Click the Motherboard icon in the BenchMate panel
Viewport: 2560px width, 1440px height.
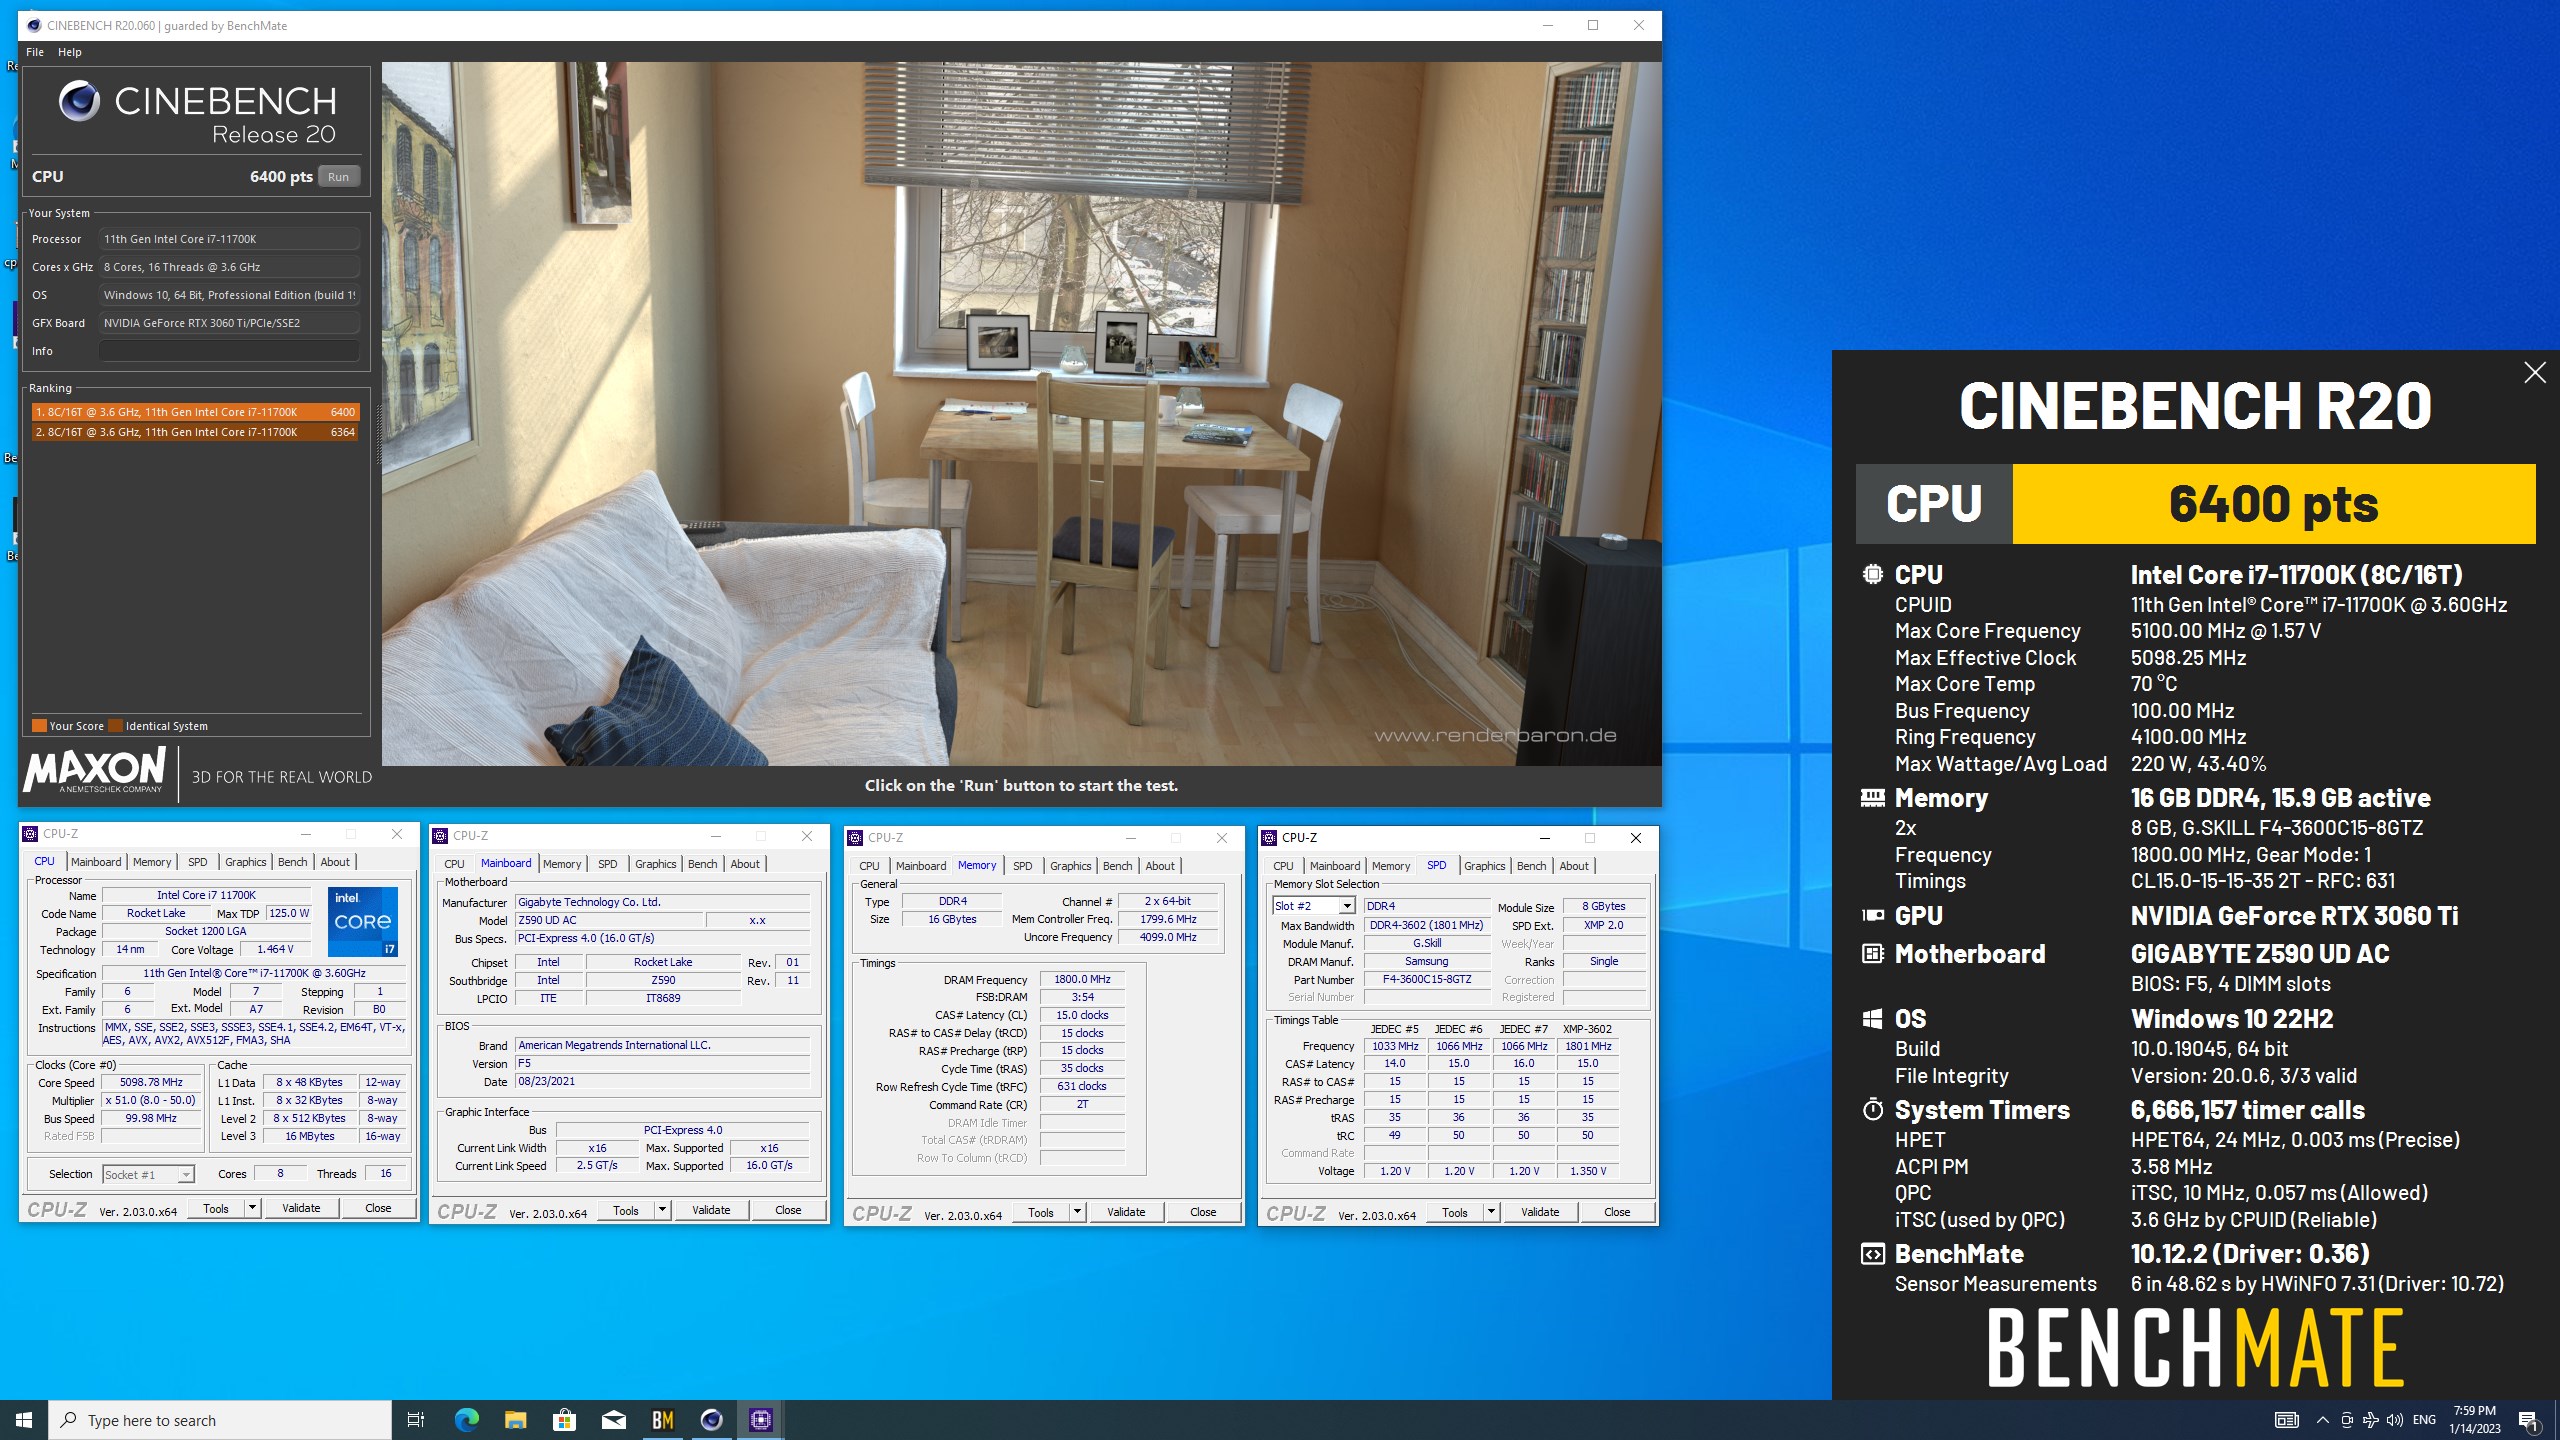click(1872, 953)
